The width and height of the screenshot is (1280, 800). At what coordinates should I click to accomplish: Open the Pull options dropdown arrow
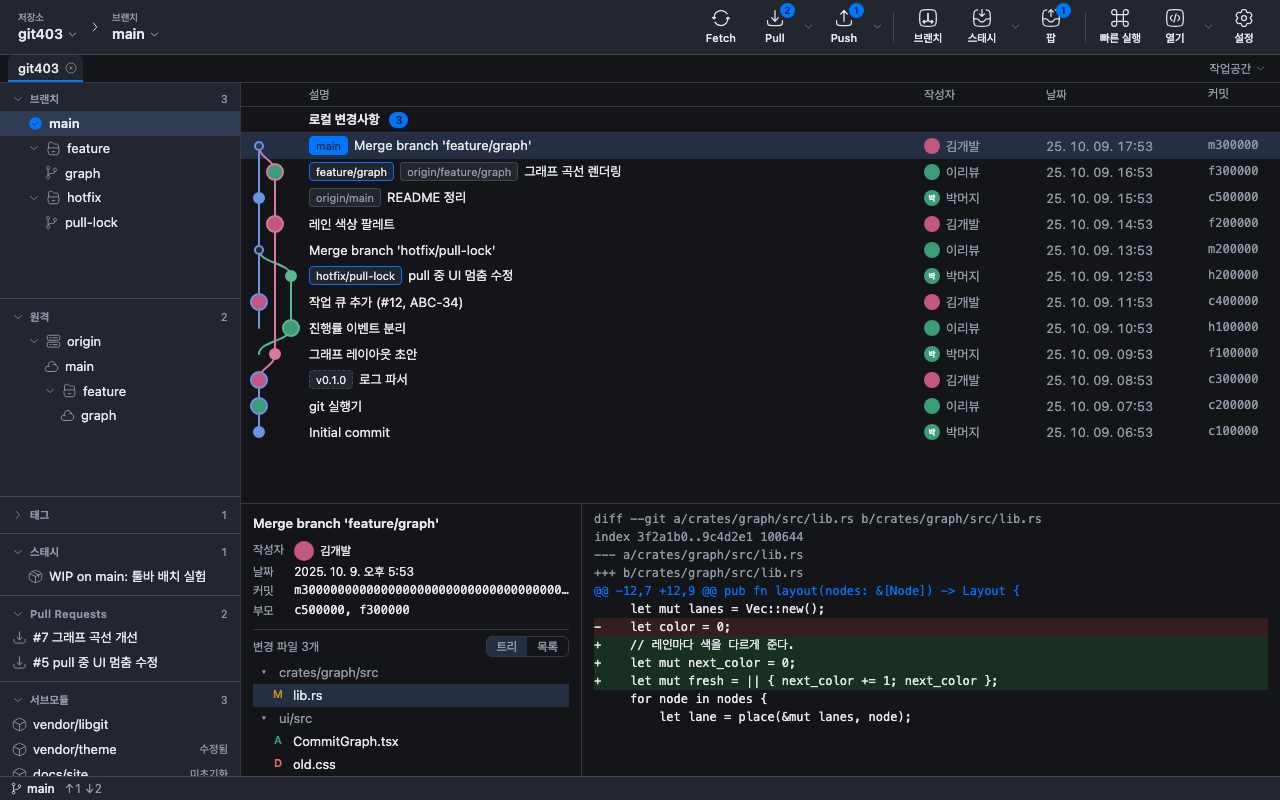[x=808, y=27]
